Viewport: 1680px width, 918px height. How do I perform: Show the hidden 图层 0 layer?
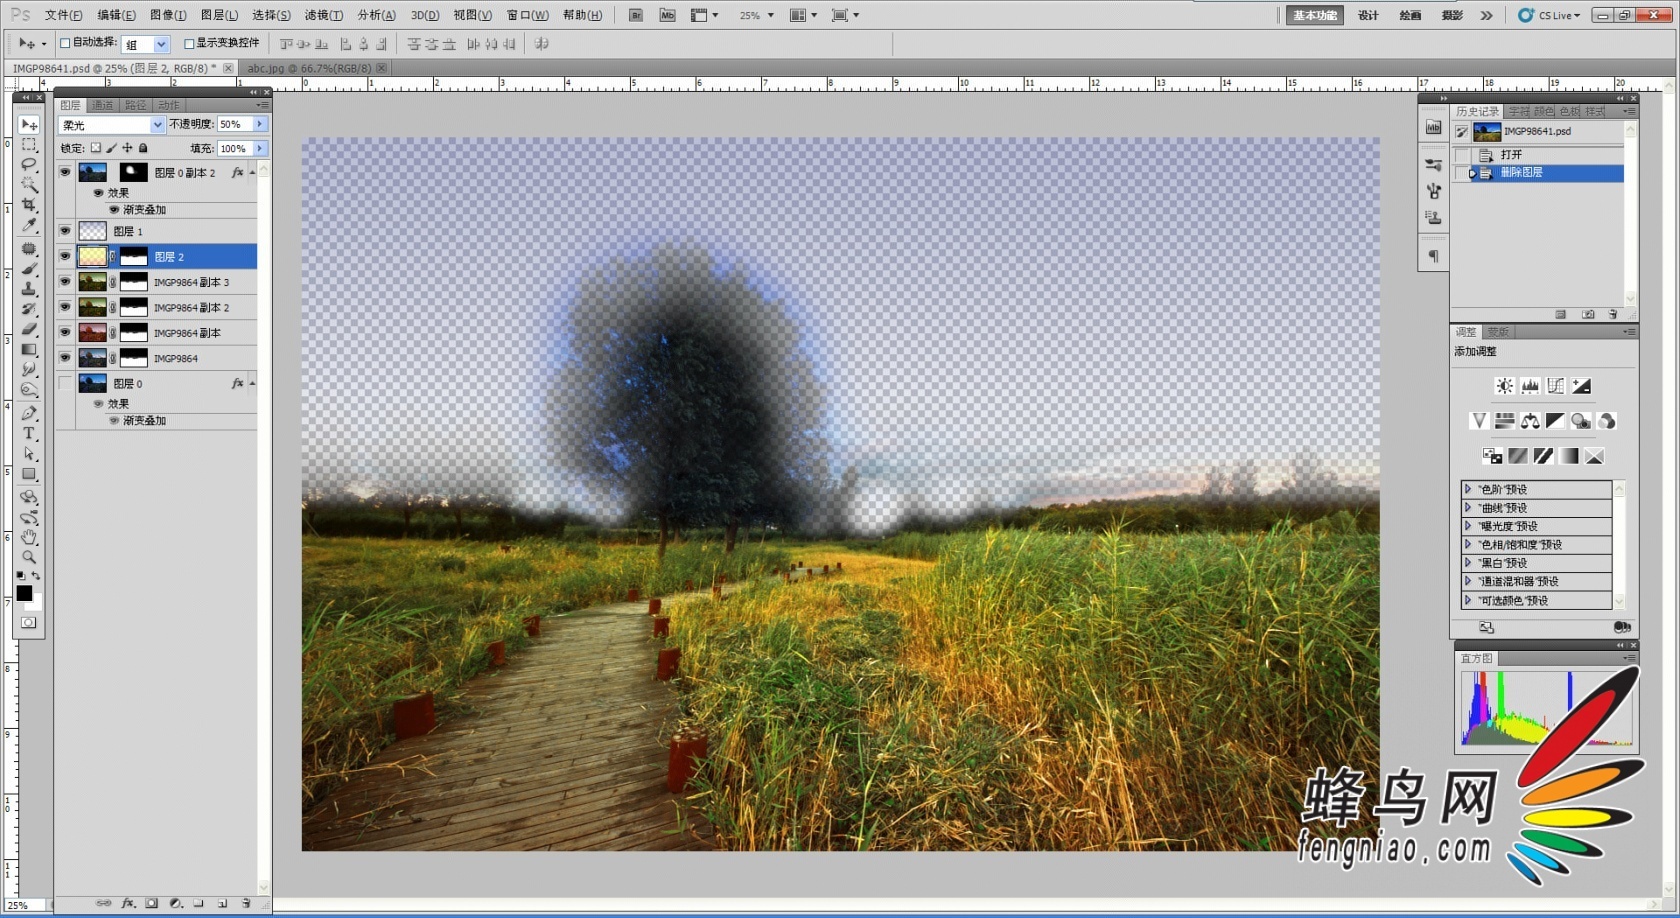[65, 383]
